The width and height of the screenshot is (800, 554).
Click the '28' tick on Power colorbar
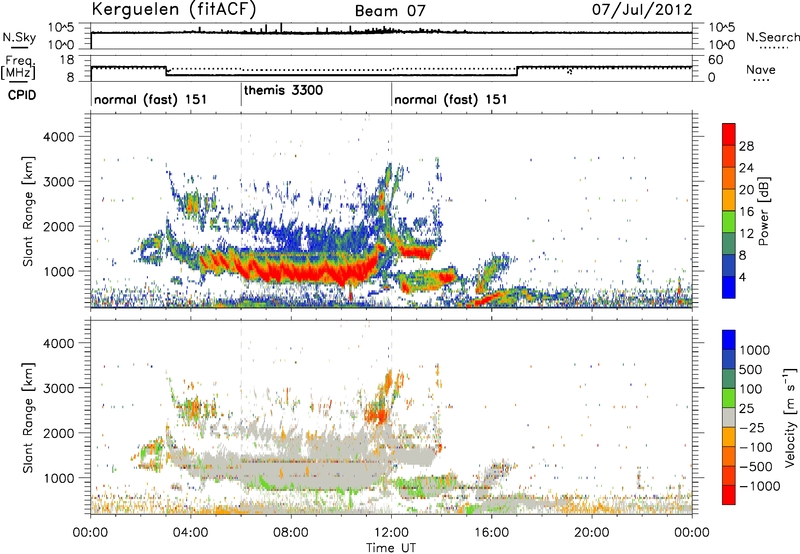(746, 146)
